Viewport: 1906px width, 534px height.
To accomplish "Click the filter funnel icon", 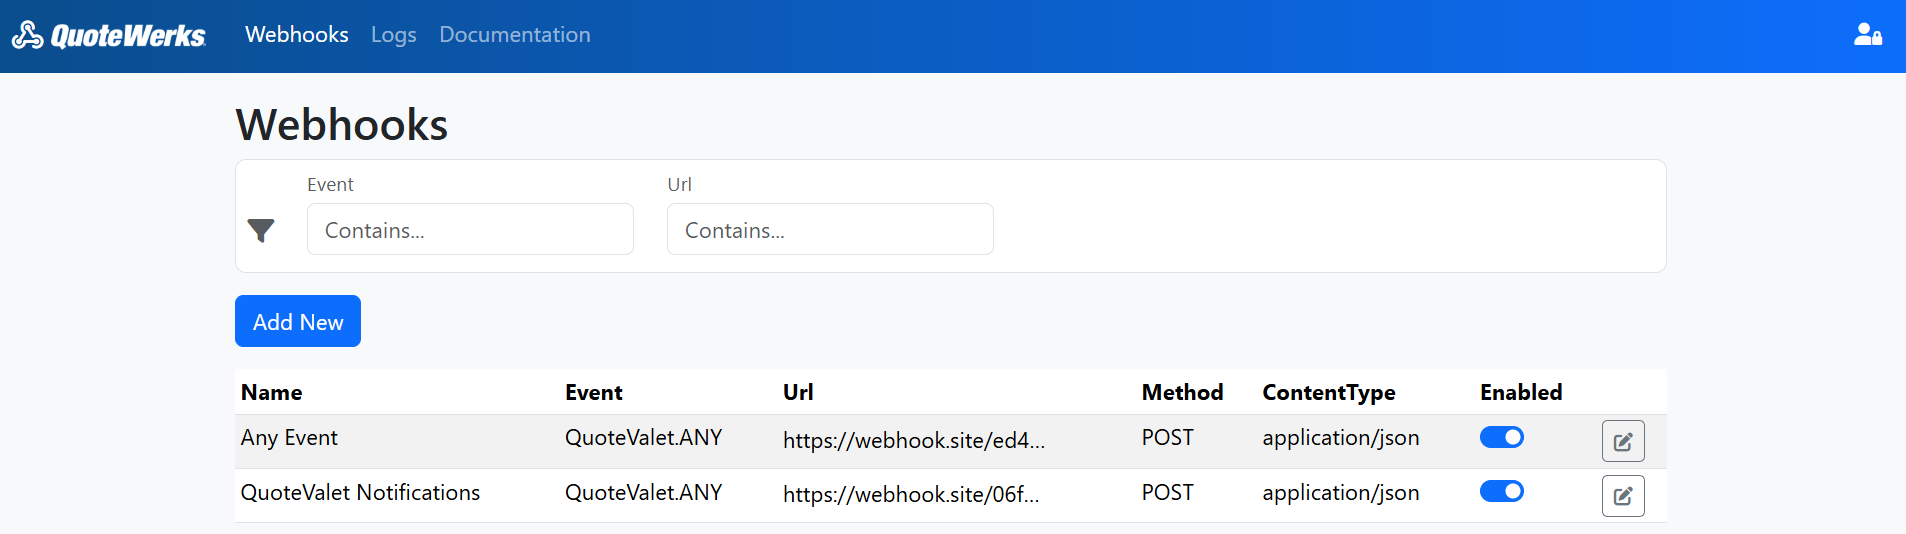I will 261,231.
